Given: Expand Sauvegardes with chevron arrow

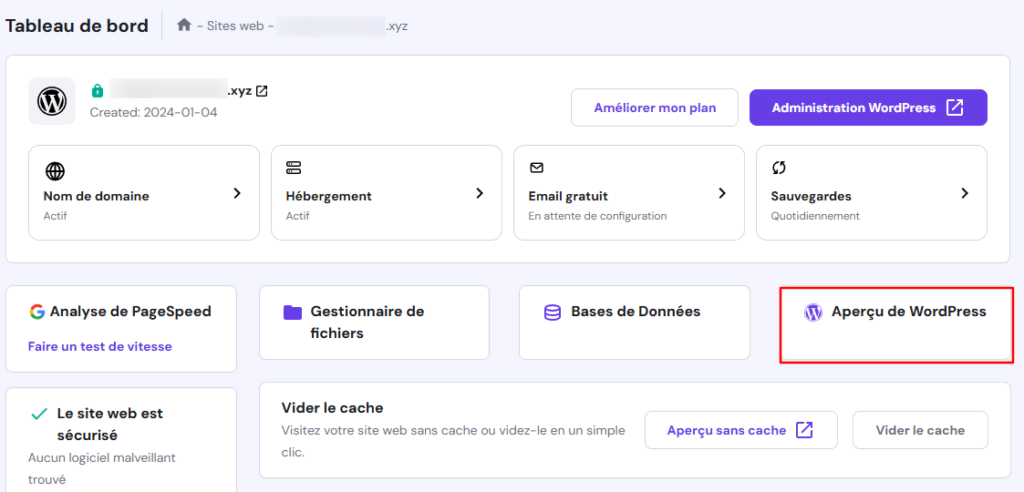Looking at the screenshot, I should (x=964, y=193).
